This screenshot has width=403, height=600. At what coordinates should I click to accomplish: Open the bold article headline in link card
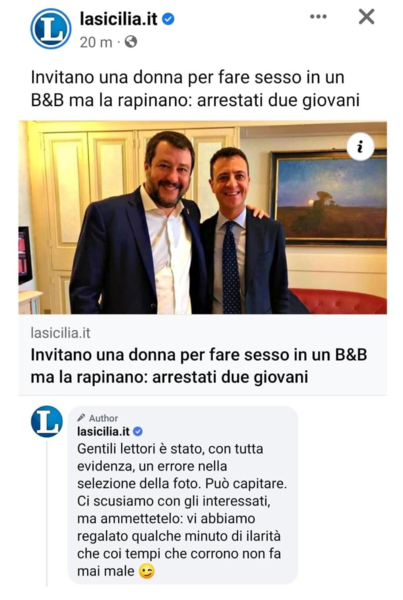tap(199, 366)
